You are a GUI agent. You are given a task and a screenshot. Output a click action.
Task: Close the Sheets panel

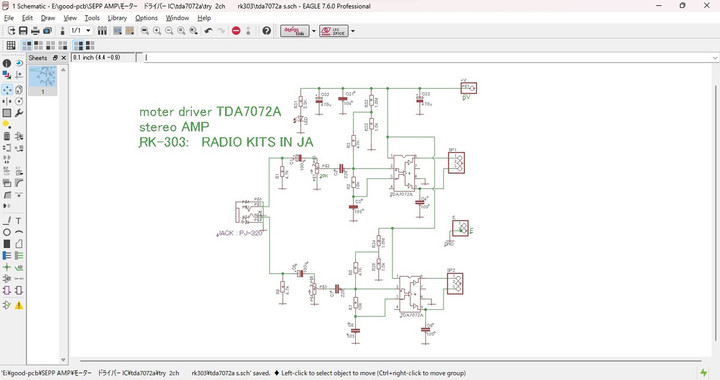(64, 58)
